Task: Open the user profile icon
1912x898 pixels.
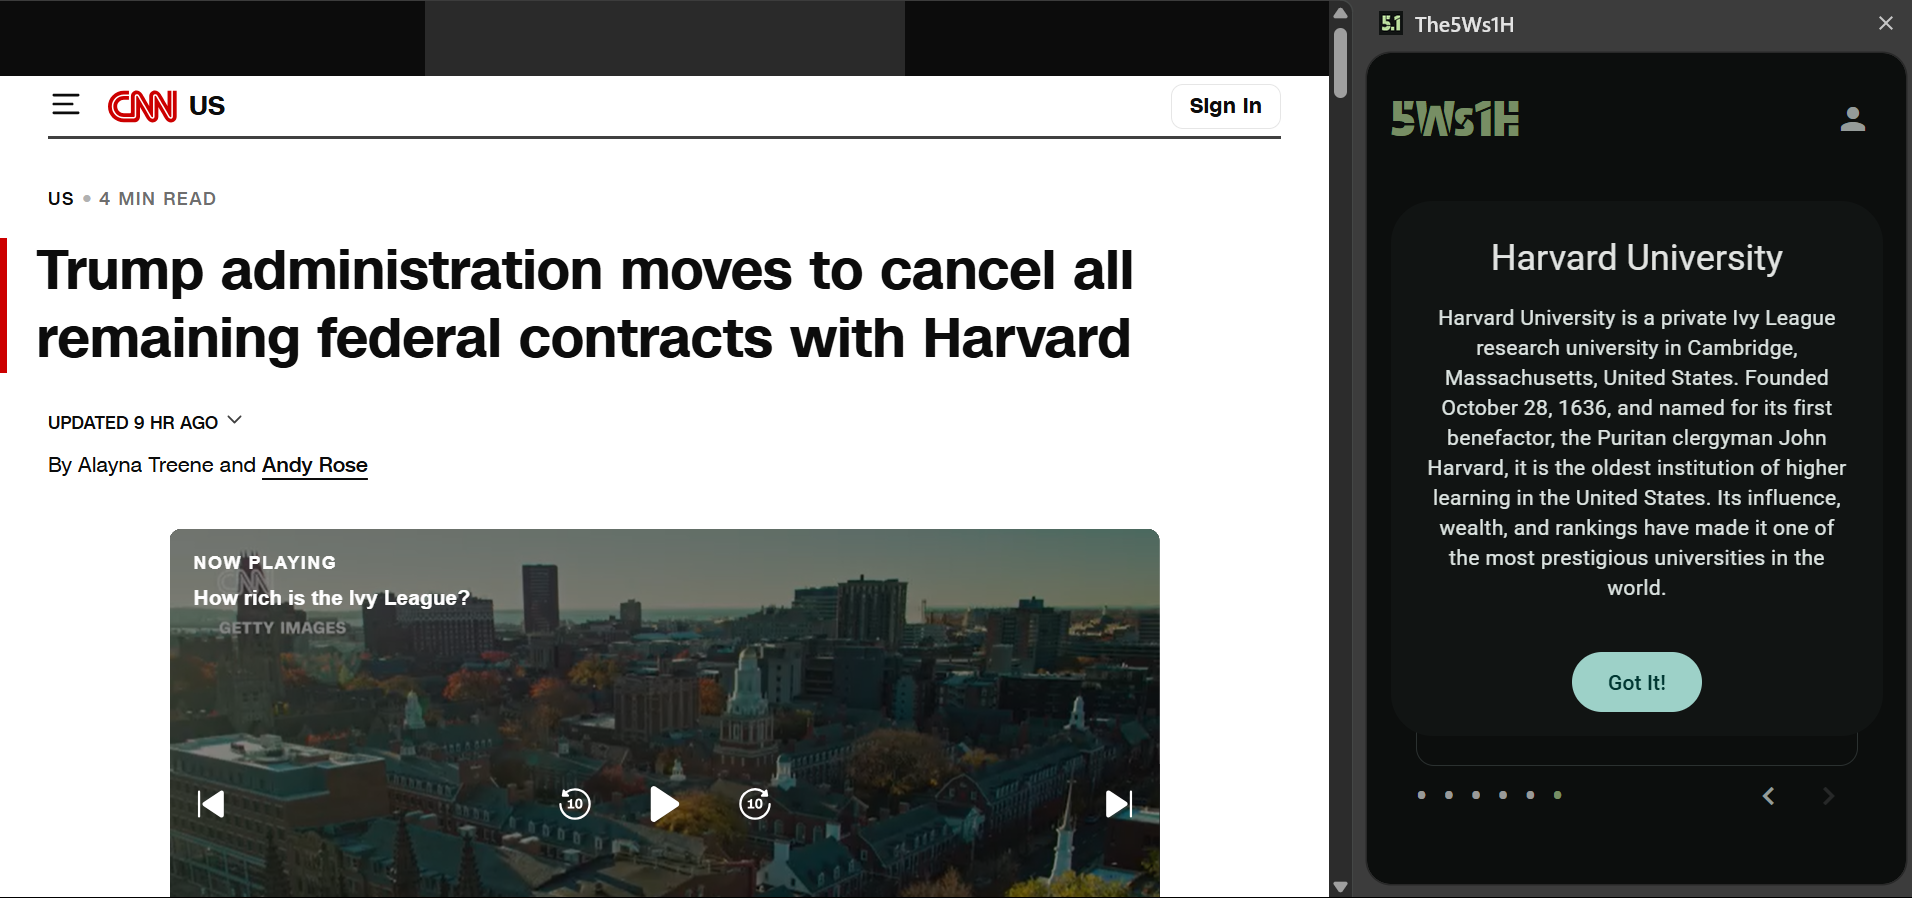Action: tap(1853, 119)
